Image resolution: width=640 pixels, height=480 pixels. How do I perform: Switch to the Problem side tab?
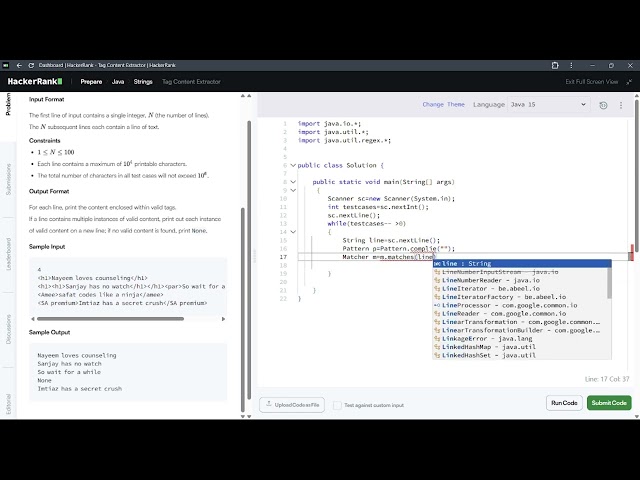click(x=8, y=104)
